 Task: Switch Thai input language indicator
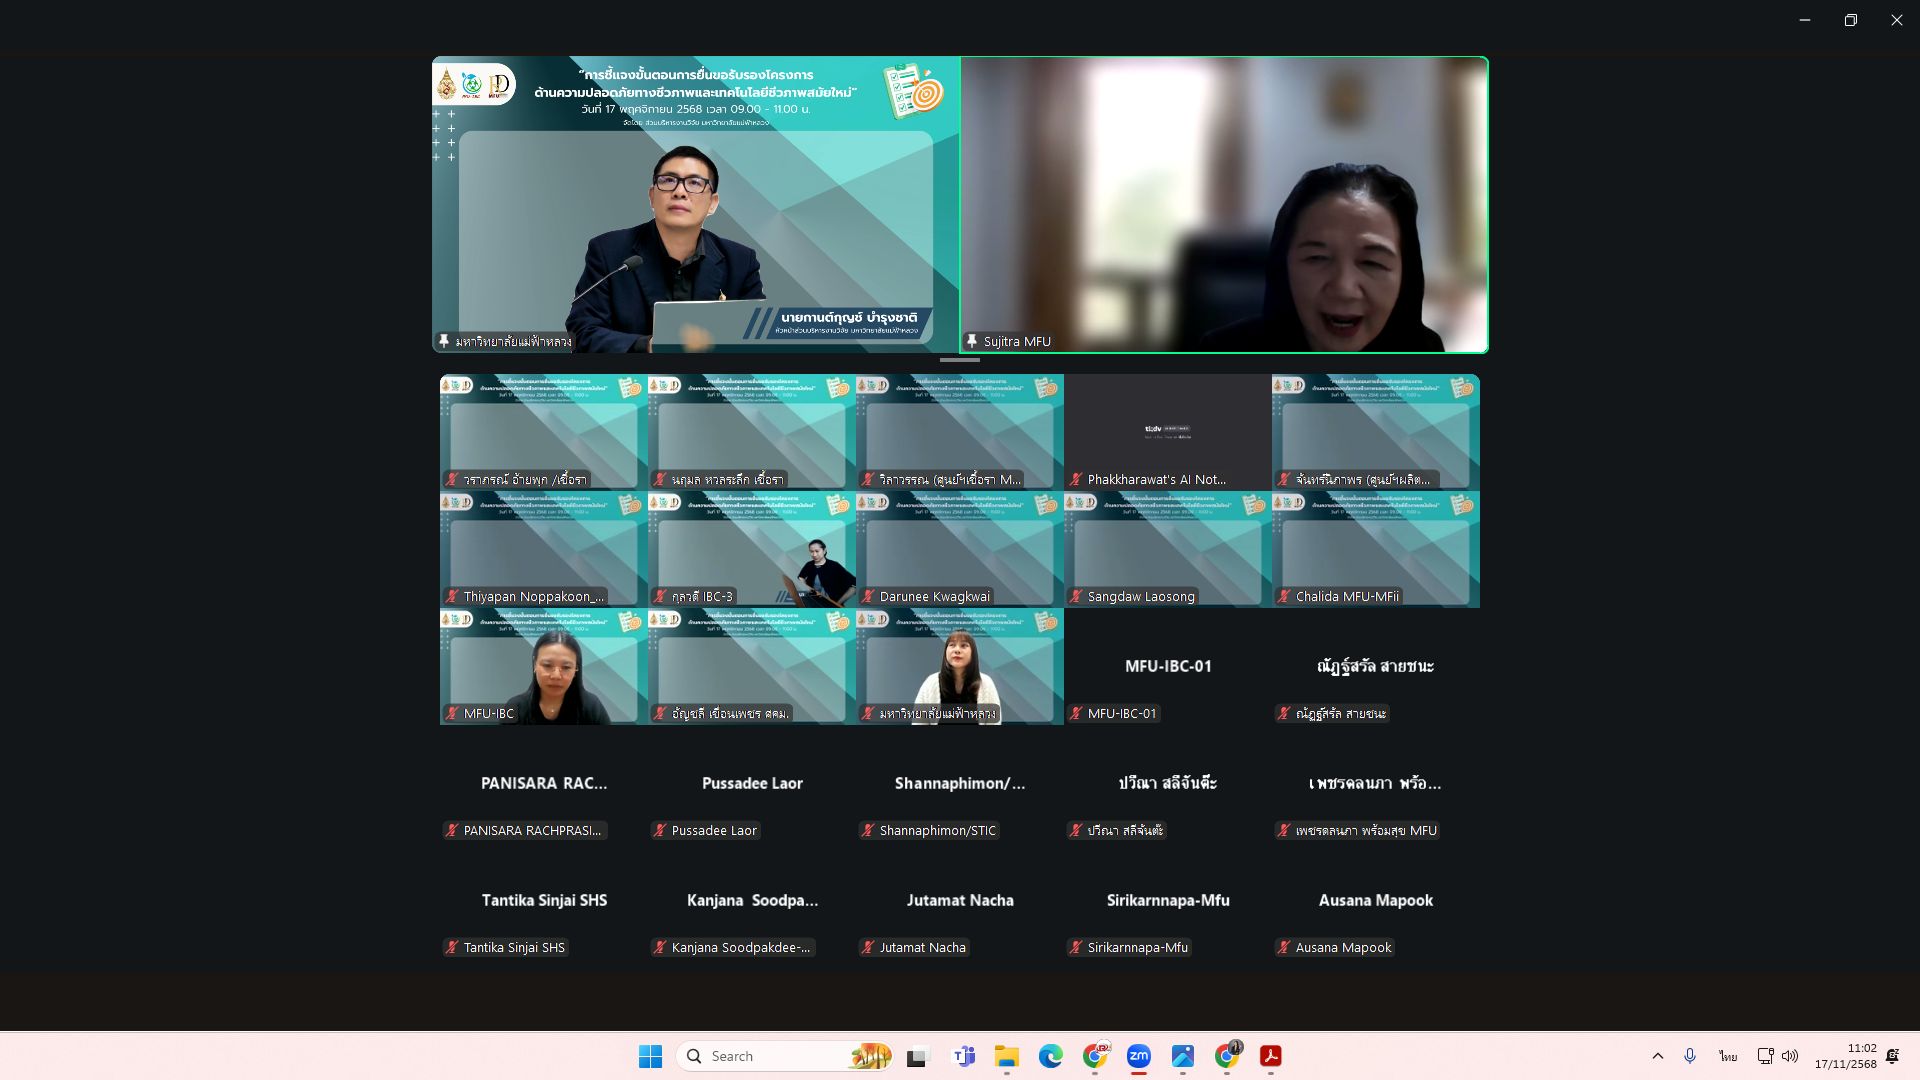[1728, 1056]
